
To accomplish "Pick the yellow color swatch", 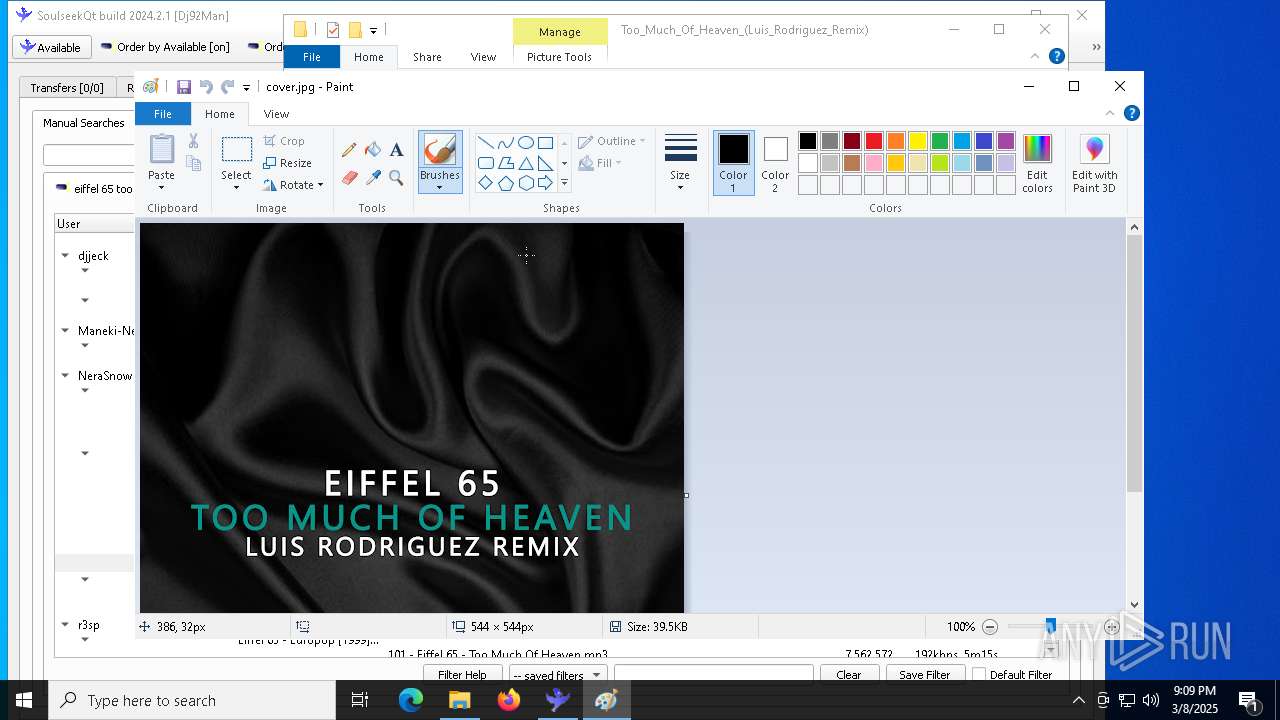I will [x=918, y=141].
